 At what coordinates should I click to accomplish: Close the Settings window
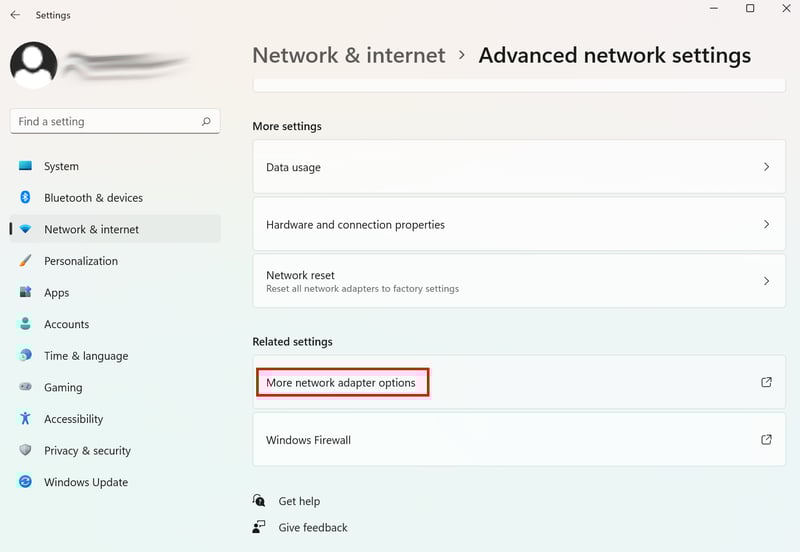pyautogui.click(x=787, y=8)
